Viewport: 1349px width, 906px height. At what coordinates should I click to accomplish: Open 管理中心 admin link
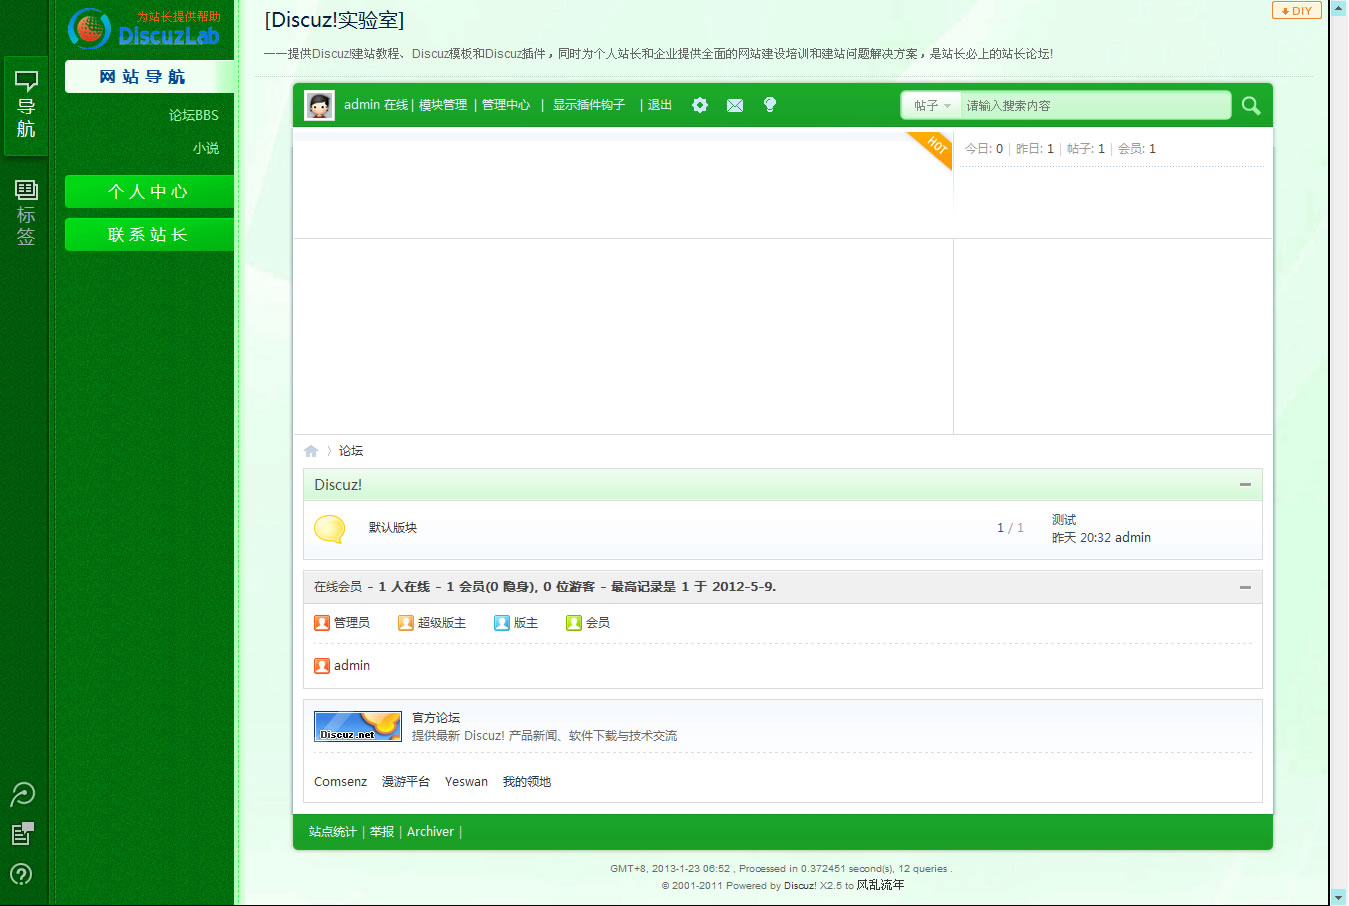(506, 105)
